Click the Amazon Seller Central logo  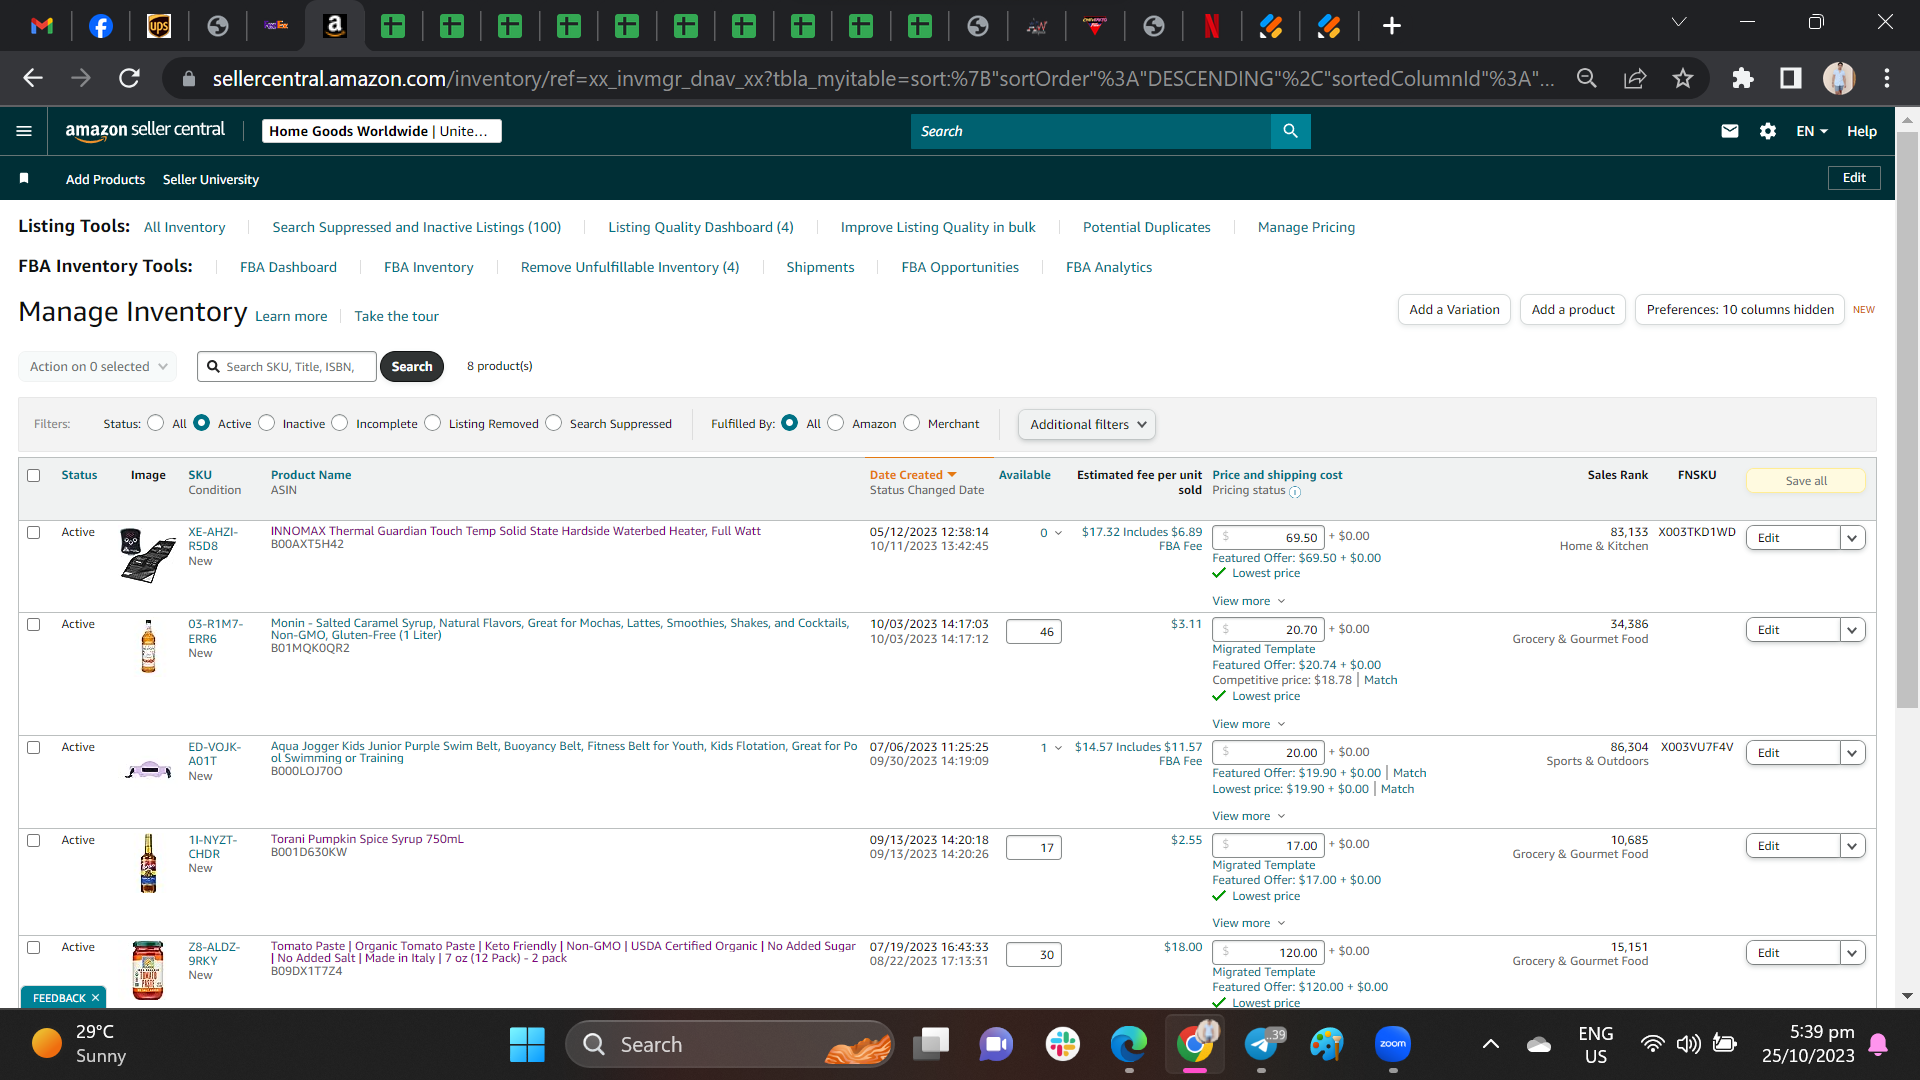(x=145, y=131)
